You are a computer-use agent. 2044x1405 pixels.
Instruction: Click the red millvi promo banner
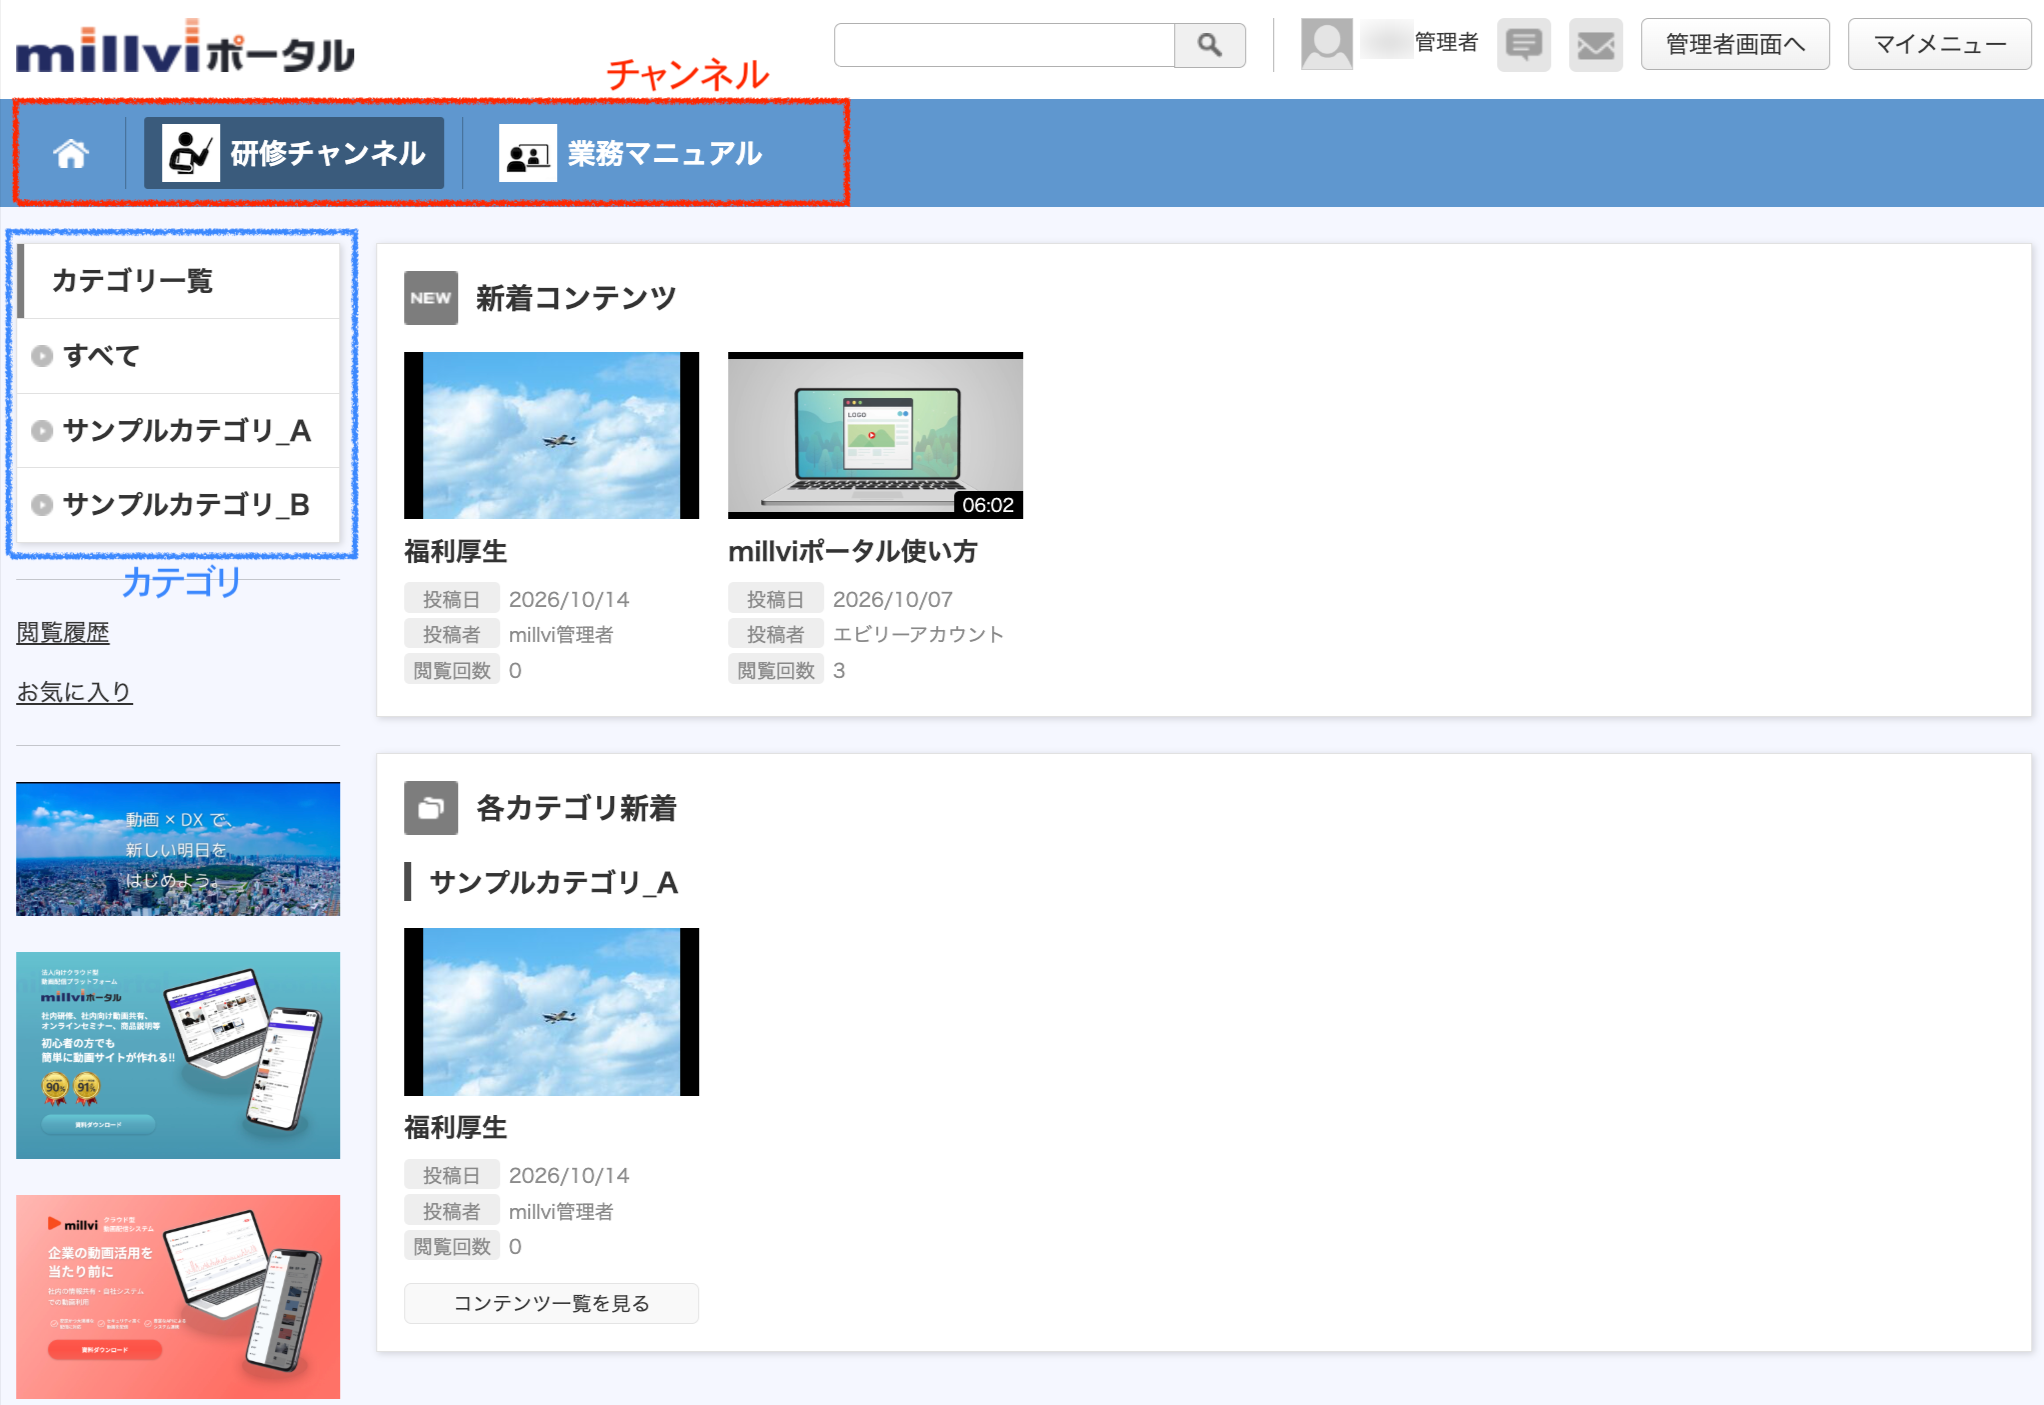click(178, 1297)
